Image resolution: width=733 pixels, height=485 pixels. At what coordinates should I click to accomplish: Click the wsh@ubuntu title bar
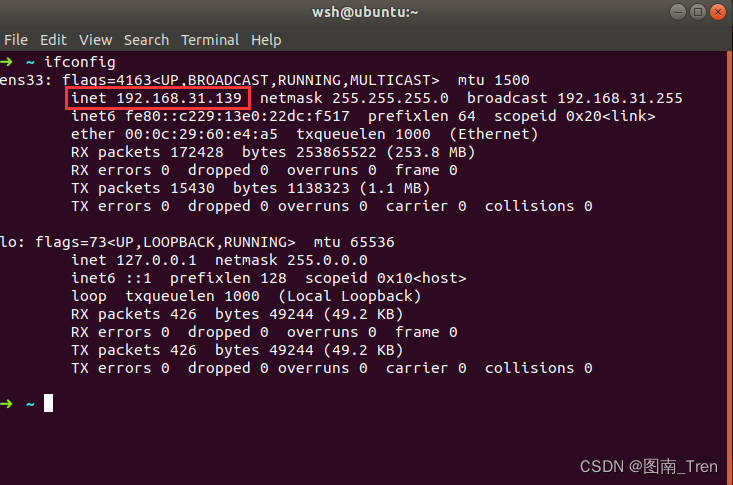click(365, 12)
